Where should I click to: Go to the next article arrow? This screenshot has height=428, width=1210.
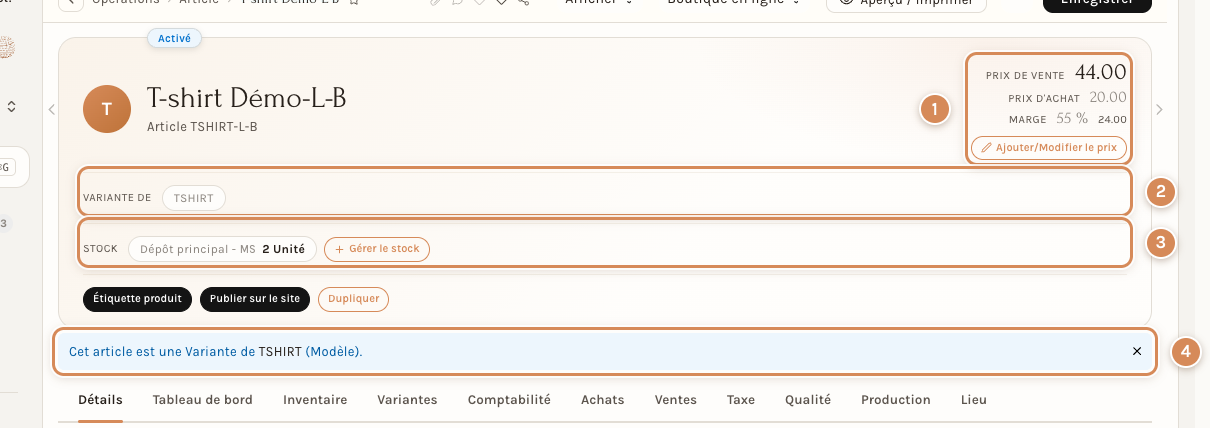click(1159, 109)
